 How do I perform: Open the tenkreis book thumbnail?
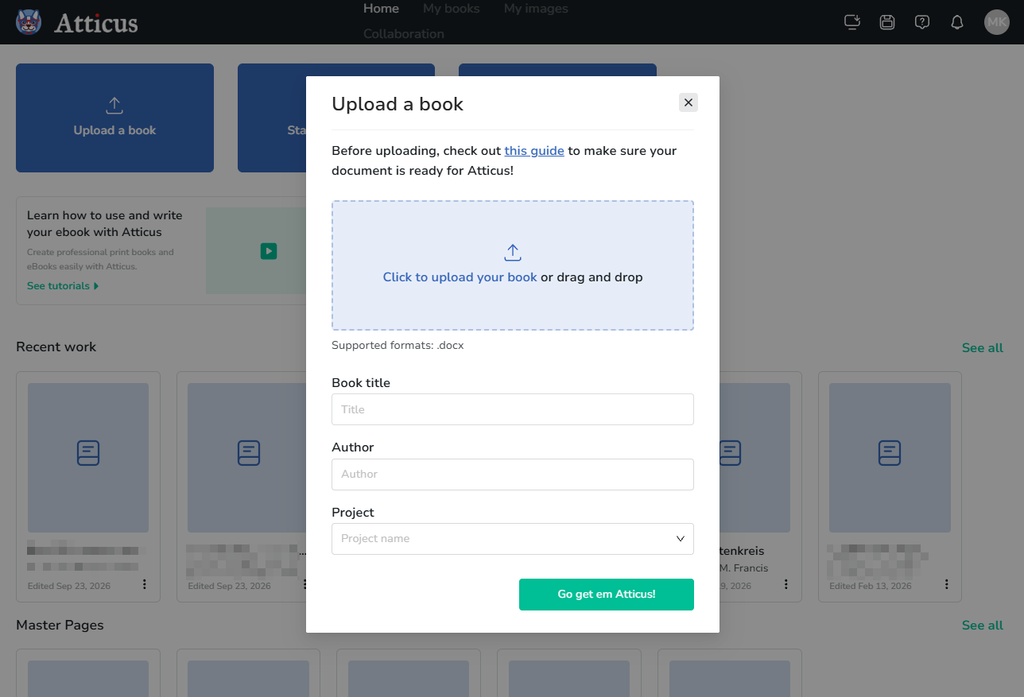755,458
